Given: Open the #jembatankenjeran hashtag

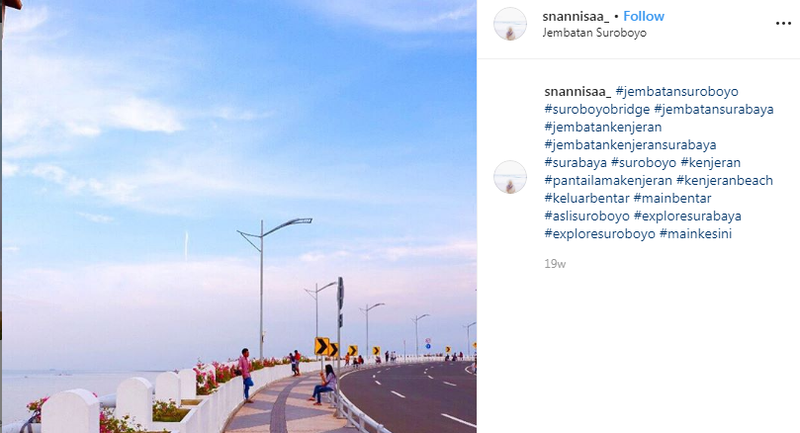Looking at the screenshot, I should click(x=603, y=127).
